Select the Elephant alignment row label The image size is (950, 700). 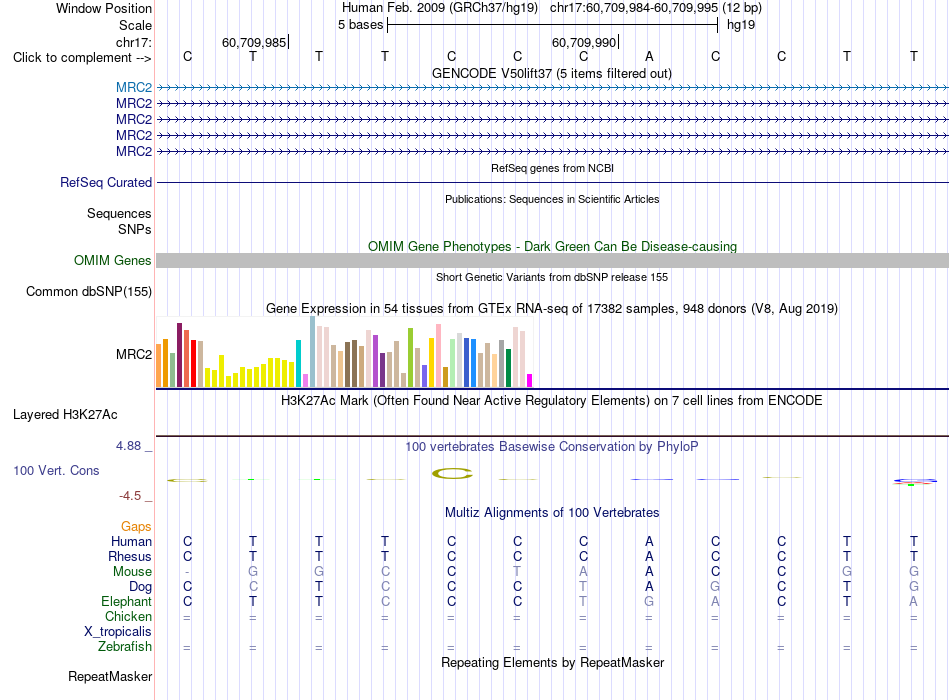tap(126, 601)
